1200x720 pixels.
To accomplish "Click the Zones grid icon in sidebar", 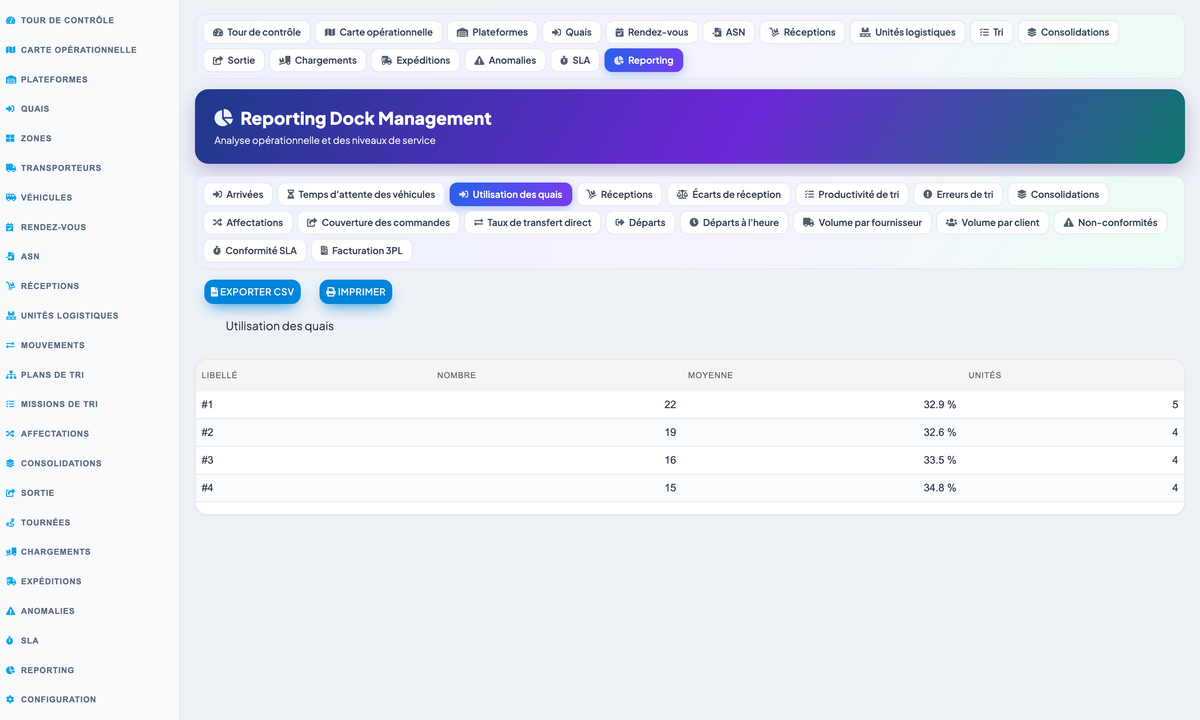I will (10, 138).
